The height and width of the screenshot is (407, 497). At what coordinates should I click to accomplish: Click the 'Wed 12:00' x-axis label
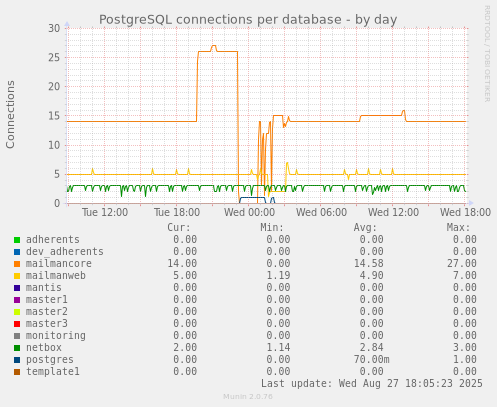[393, 212]
